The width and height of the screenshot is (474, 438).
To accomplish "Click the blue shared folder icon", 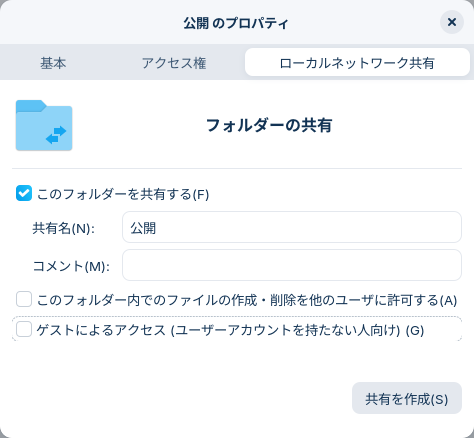I will [x=44, y=125].
